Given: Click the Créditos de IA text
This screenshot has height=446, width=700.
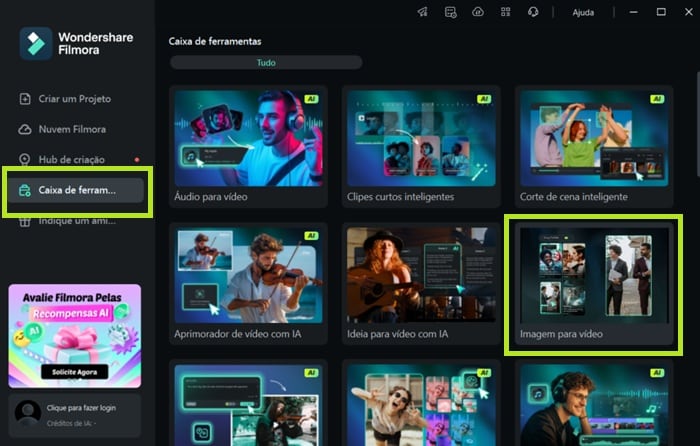Looking at the screenshot, I should pos(71,423).
